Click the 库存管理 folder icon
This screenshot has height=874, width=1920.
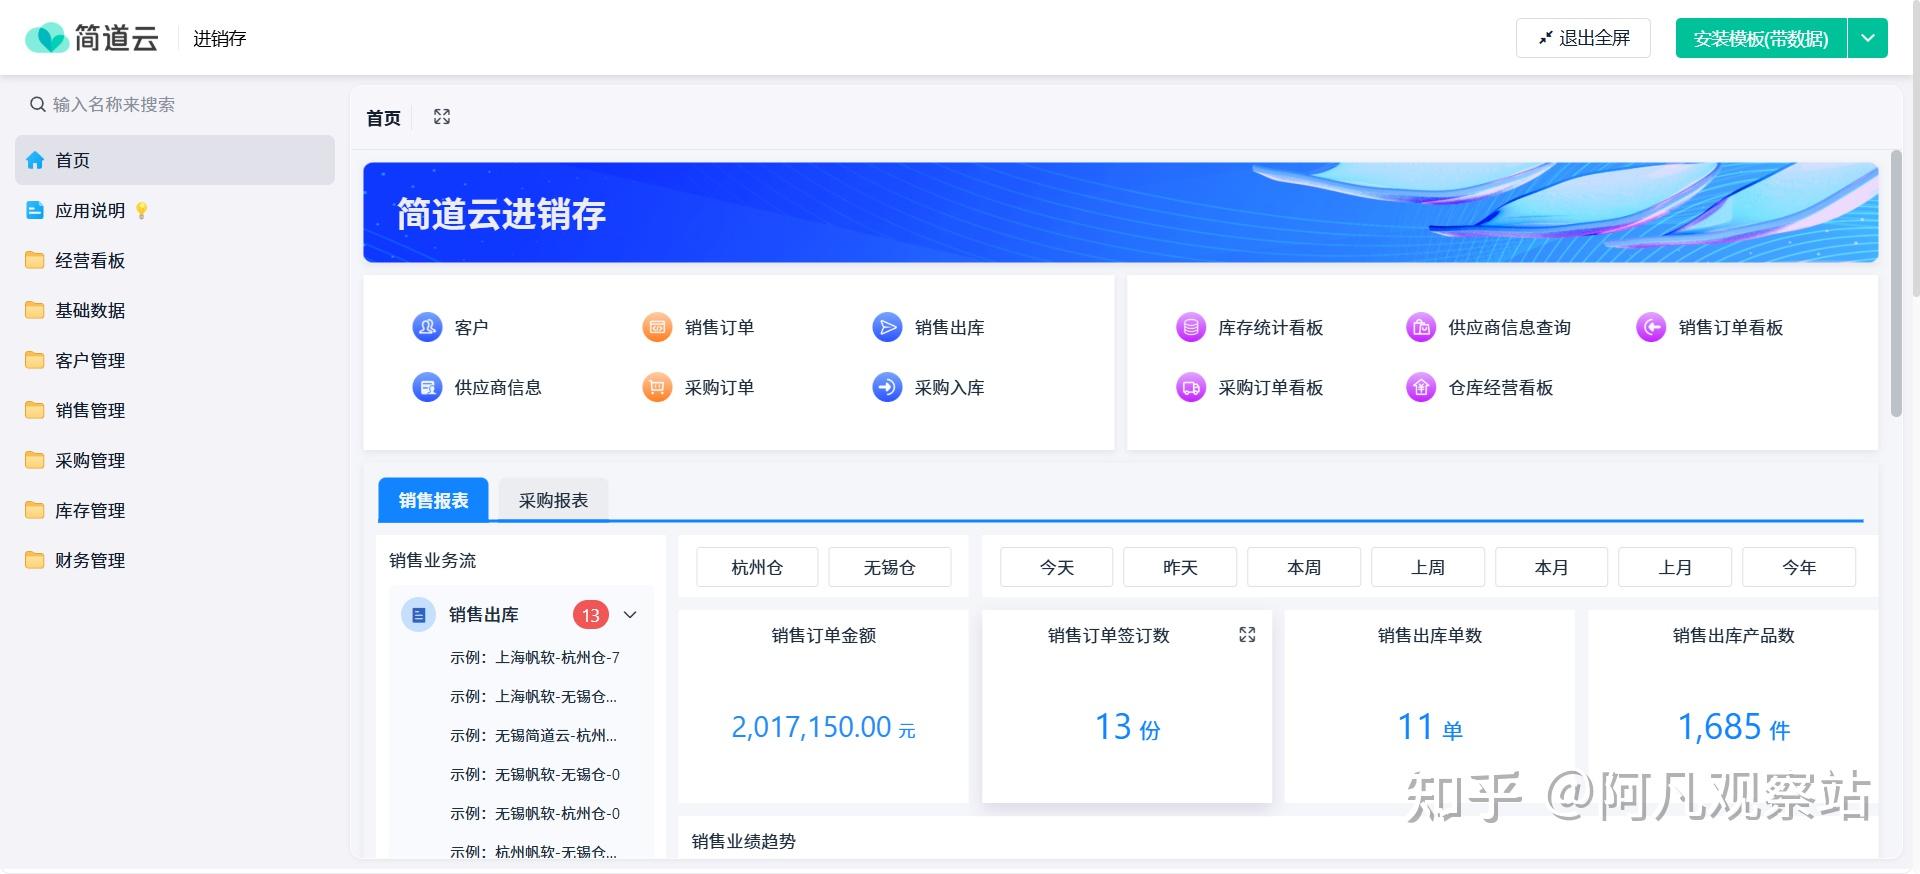click(35, 510)
